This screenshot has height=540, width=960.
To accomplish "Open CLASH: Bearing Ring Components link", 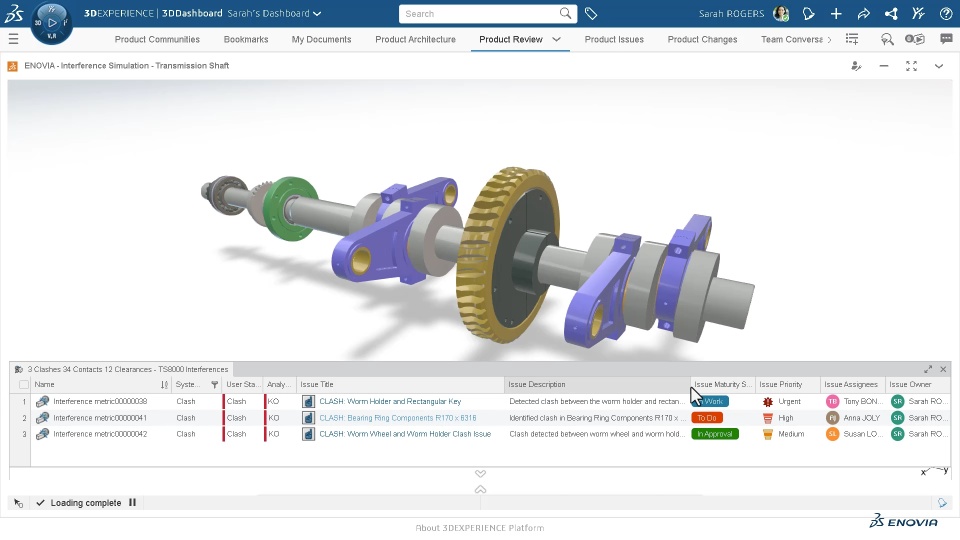I will click(397, 418).
